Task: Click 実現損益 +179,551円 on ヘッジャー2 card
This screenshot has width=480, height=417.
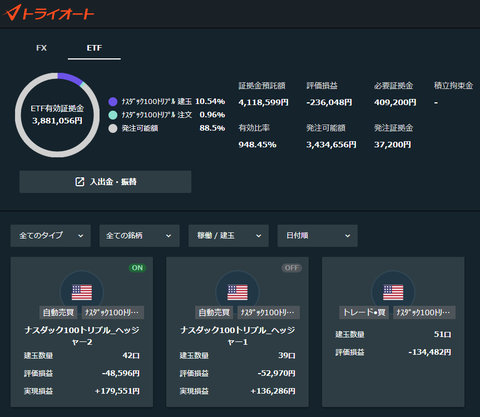Action: pyautogui.click(x=117, y=391)
